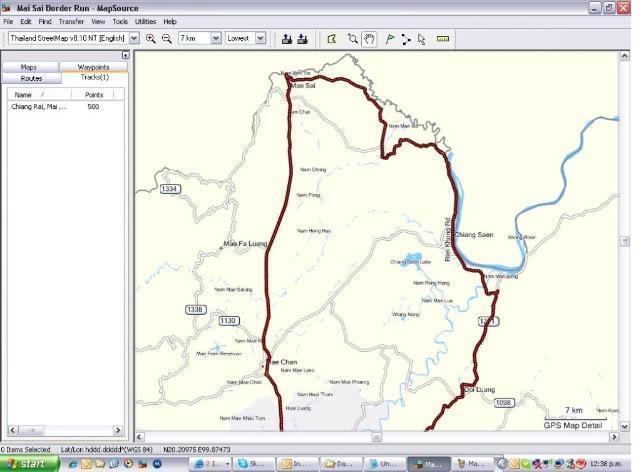Image resolution: width=640 pixels, height=472 pixels.
Task: Select the Selection arrow tool
Action: 422,39
